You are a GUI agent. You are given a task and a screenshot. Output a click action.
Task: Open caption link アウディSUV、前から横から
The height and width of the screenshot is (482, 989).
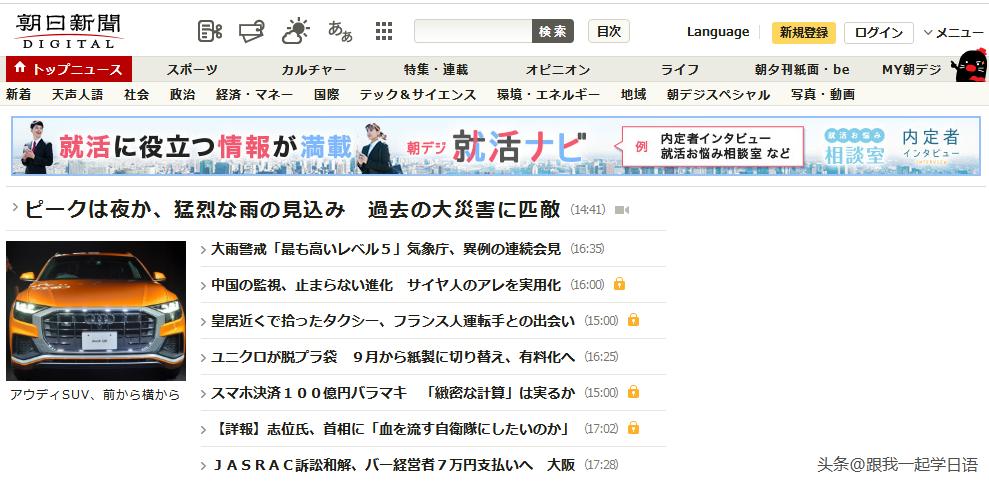(95, 395)
